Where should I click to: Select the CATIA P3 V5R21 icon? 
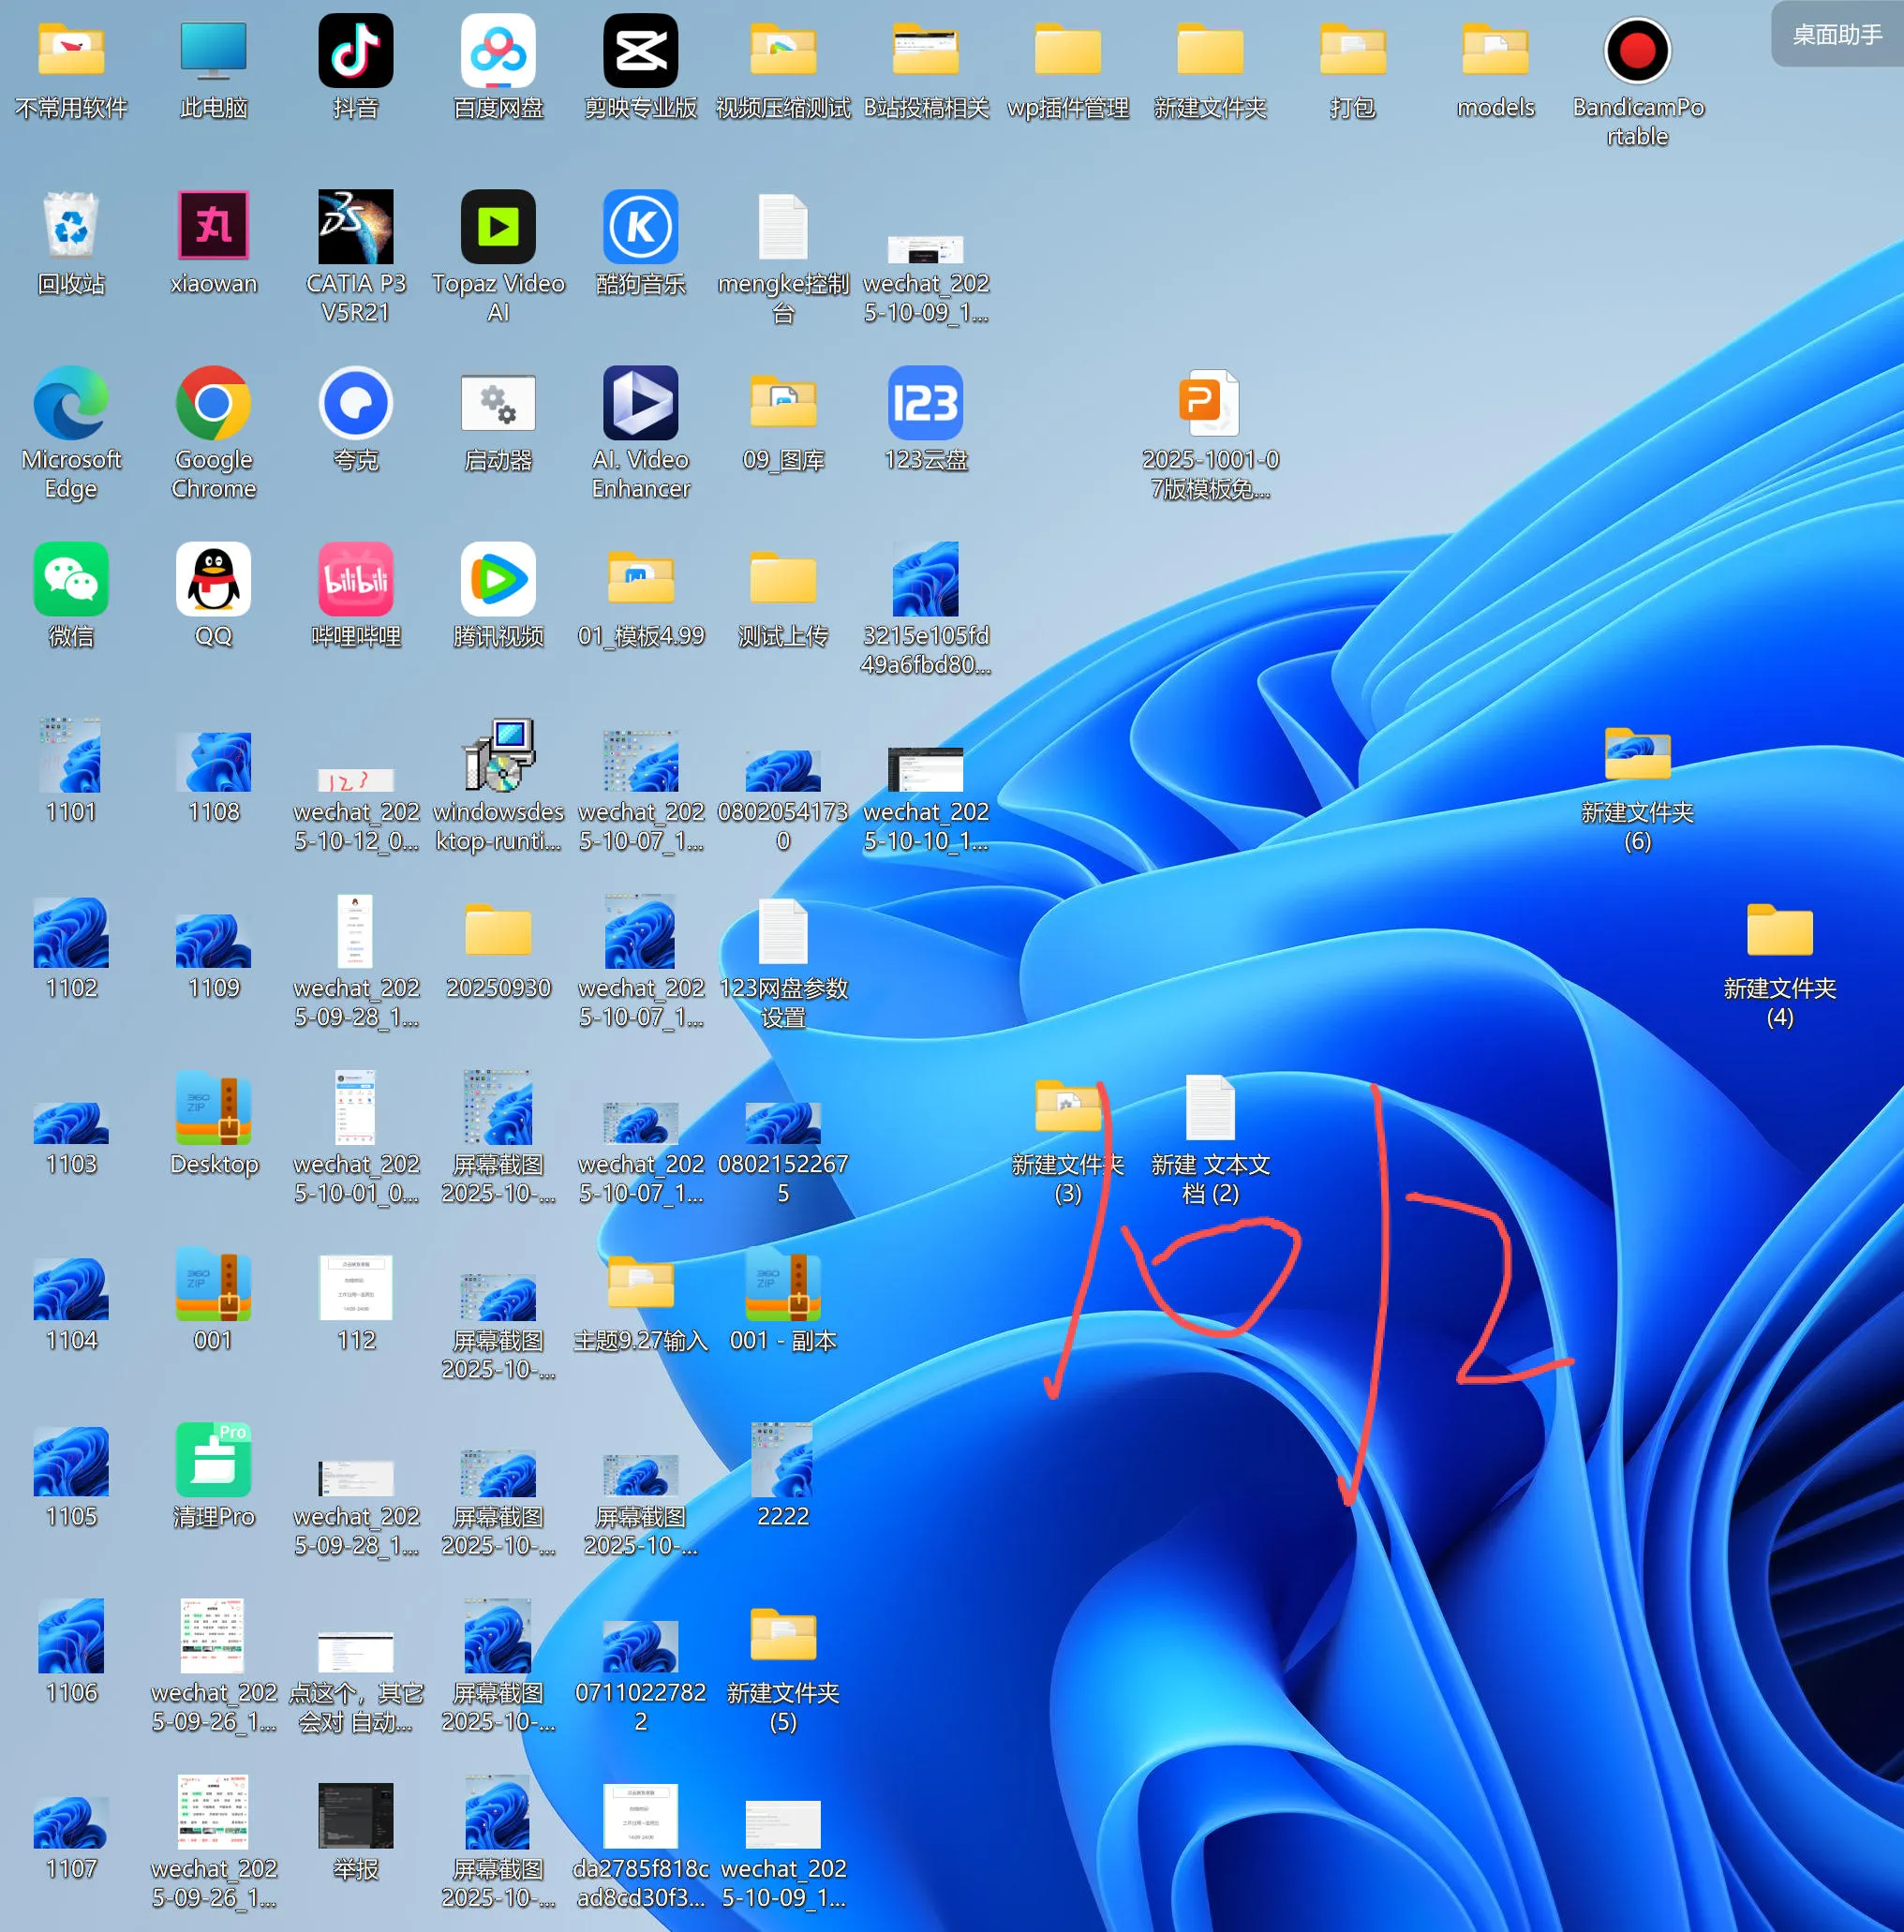point(355,227)
